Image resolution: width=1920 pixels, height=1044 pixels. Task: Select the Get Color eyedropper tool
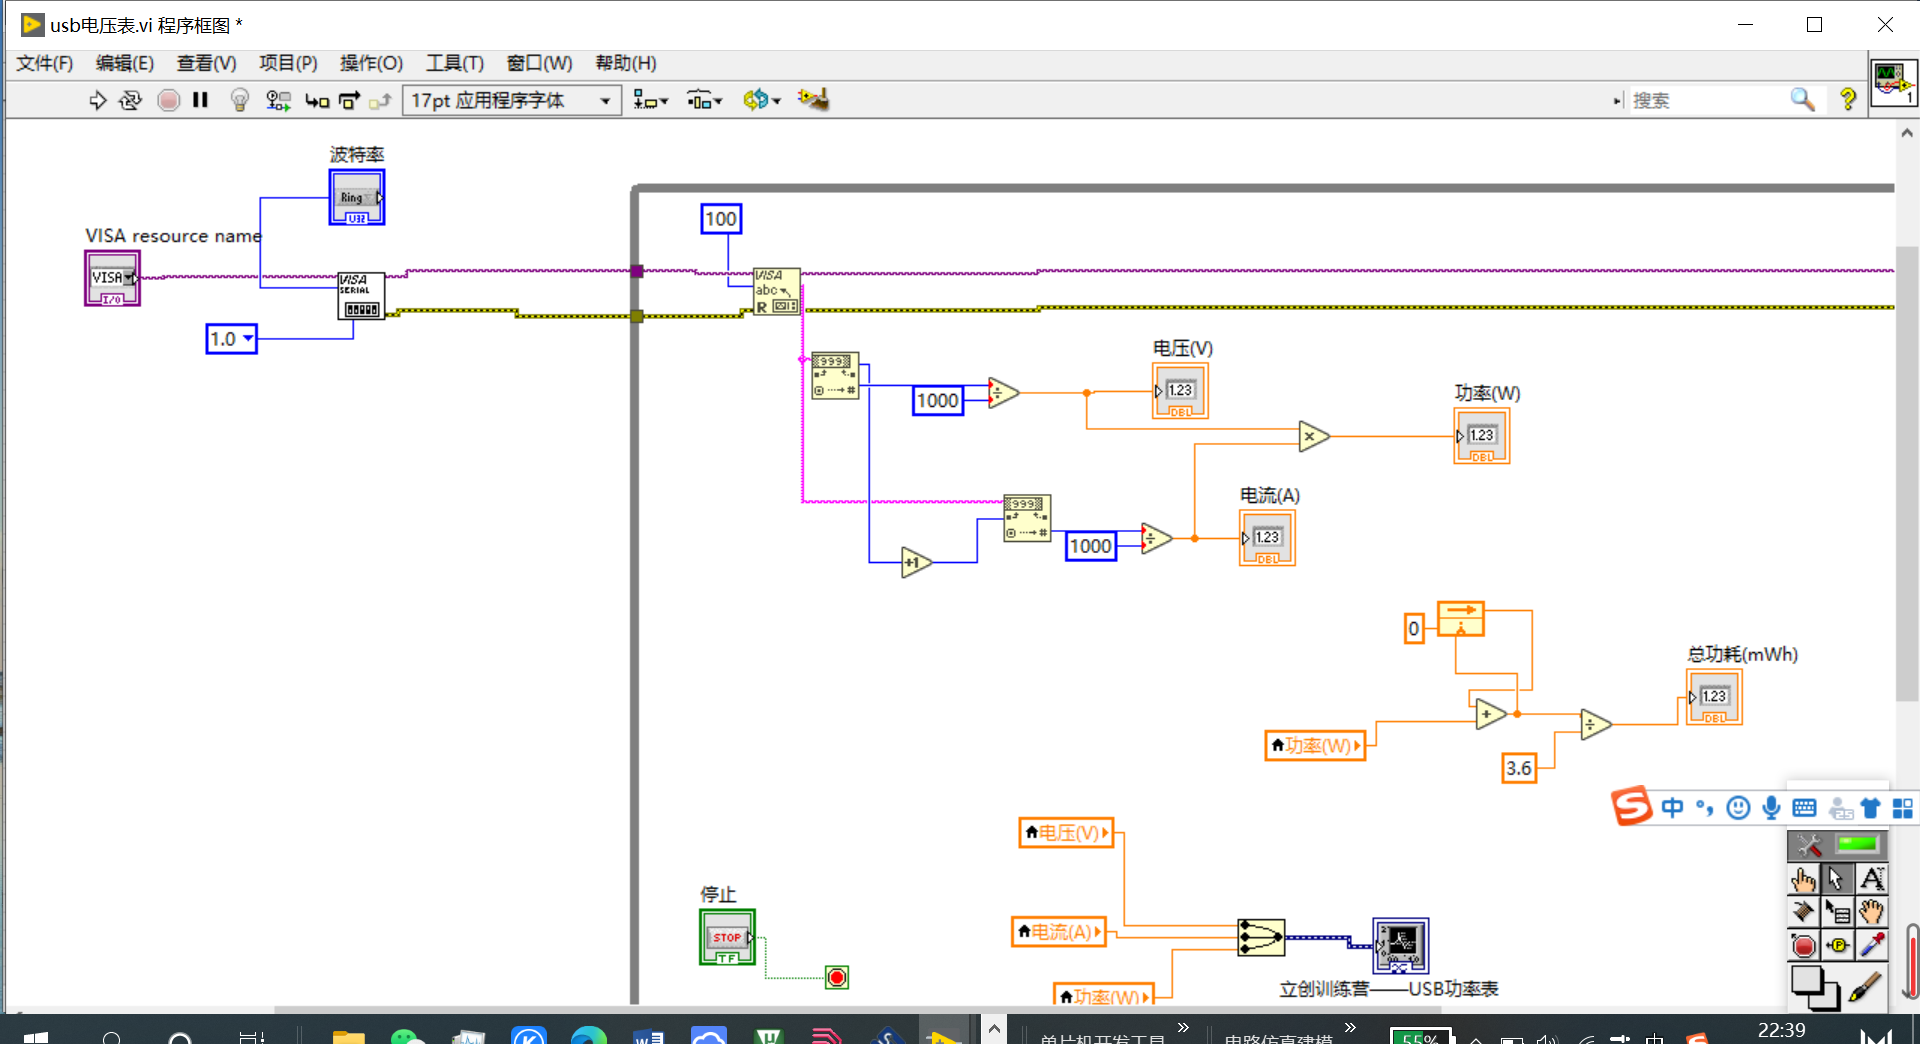(1871, 945)
